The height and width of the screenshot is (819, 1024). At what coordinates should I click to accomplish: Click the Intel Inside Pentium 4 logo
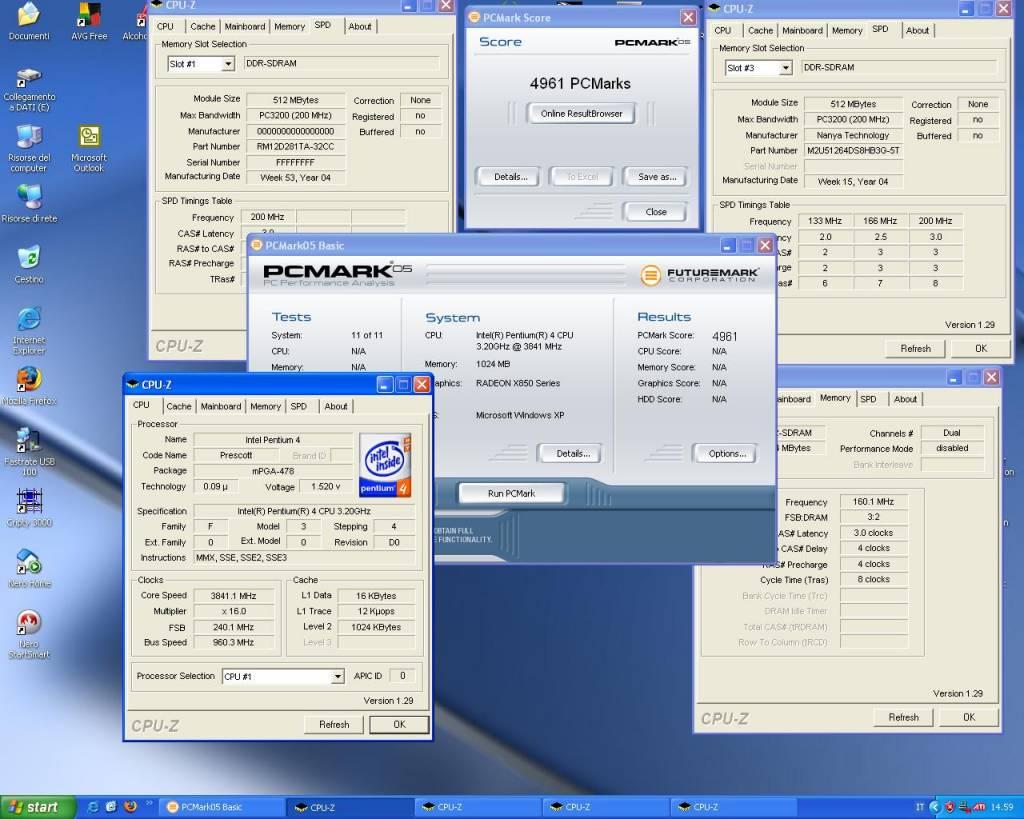(385, 465)
